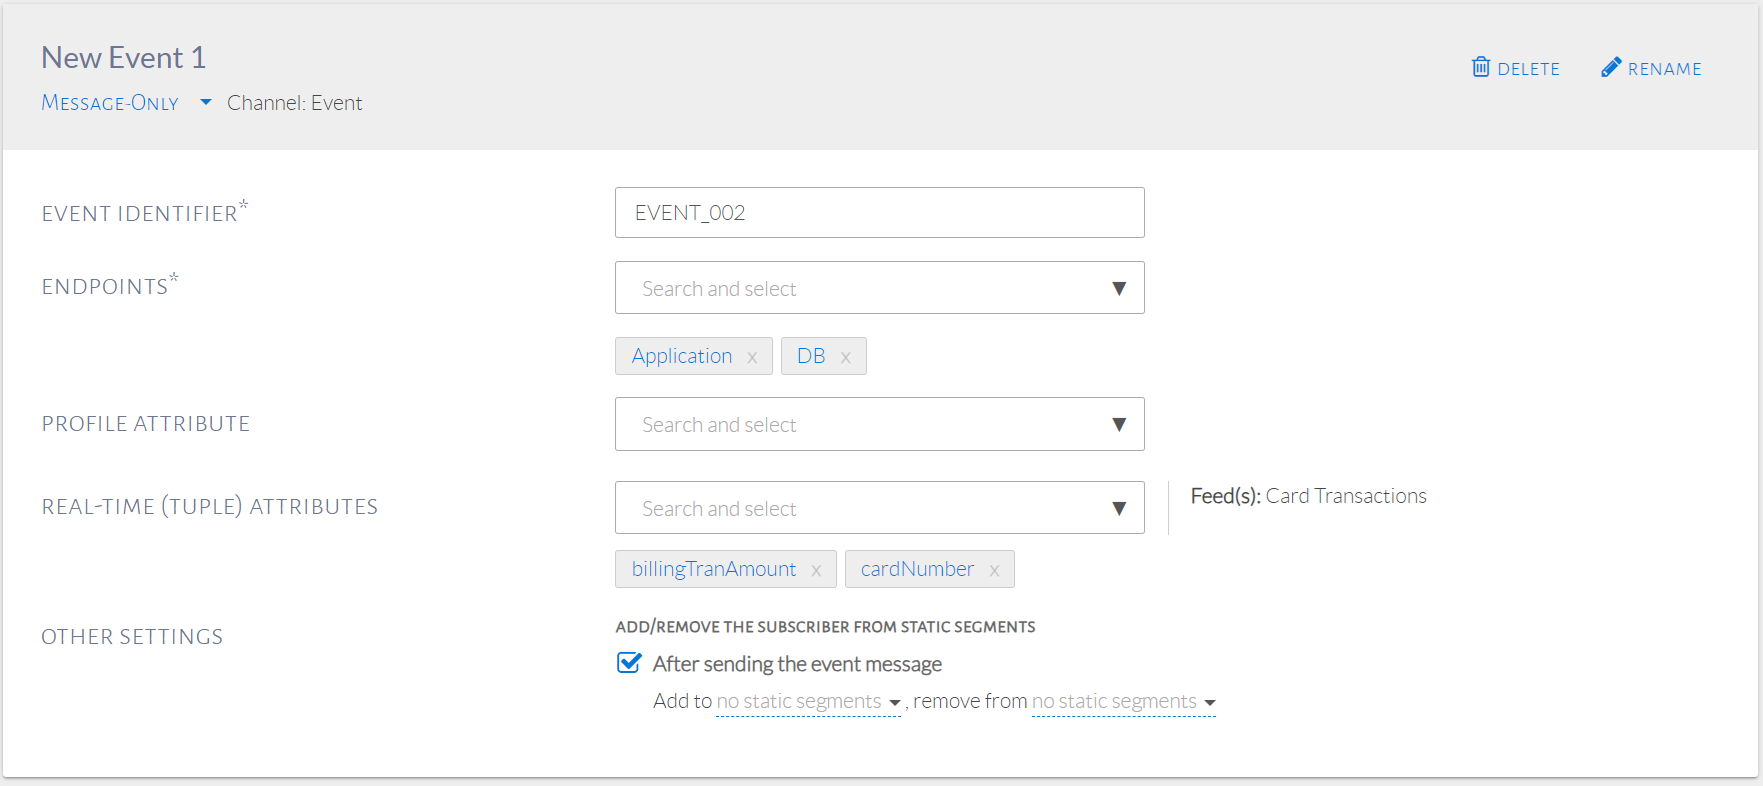Click the Profile Attribute search field
Screen dimensions: 1763x786
860,425
